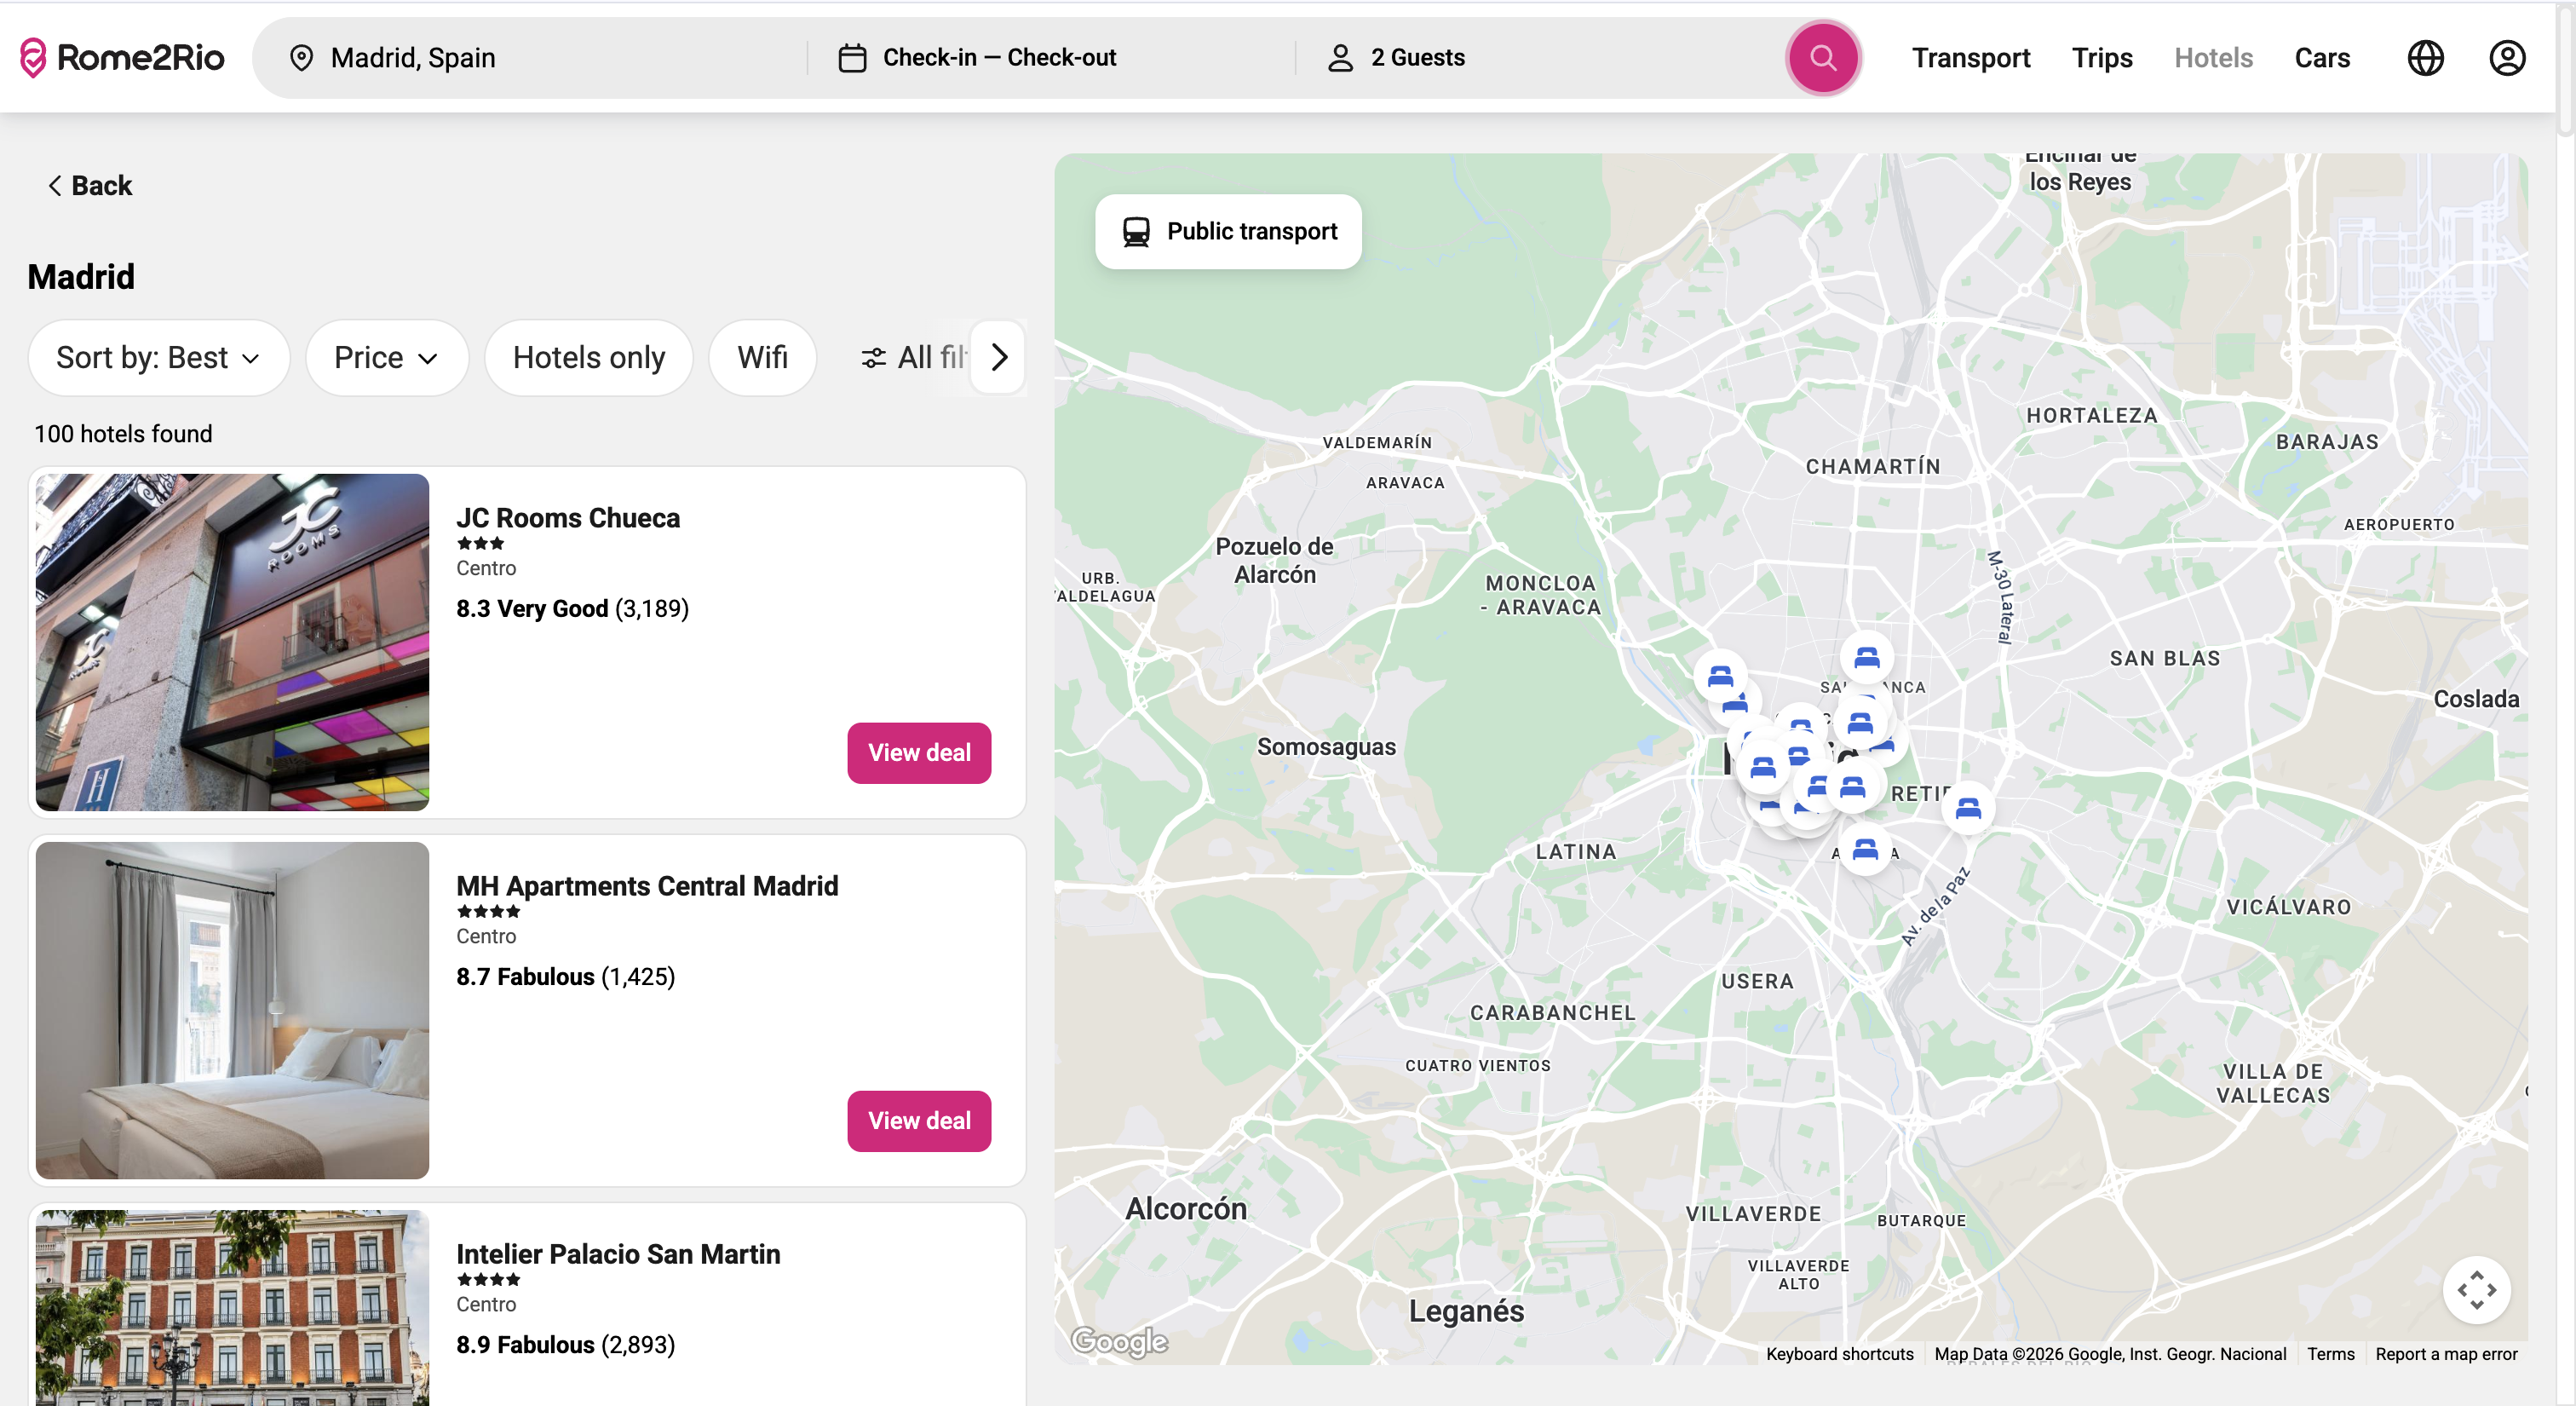Toggle the Hotels only filter
This screenshot has width=2576, height=1406.
[x=588, y=357]
